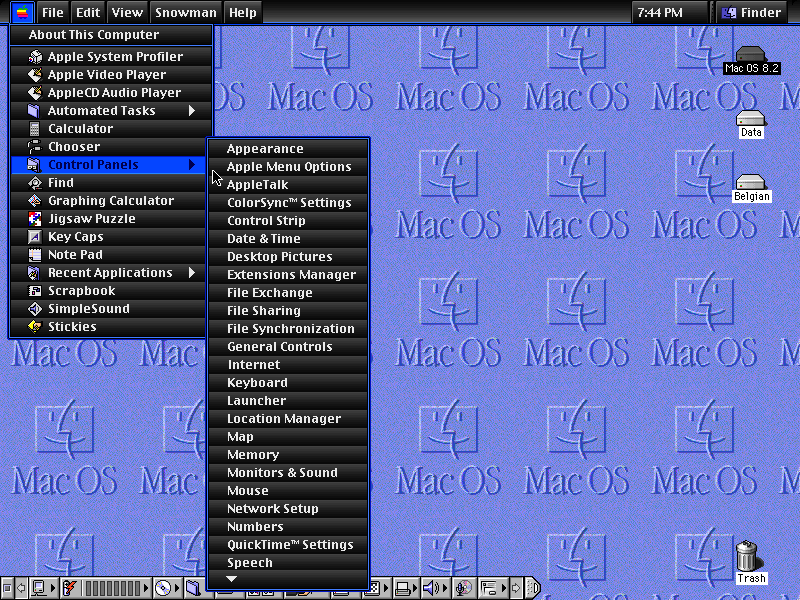
Task: Open Extensions Manager
Action: 288,274
